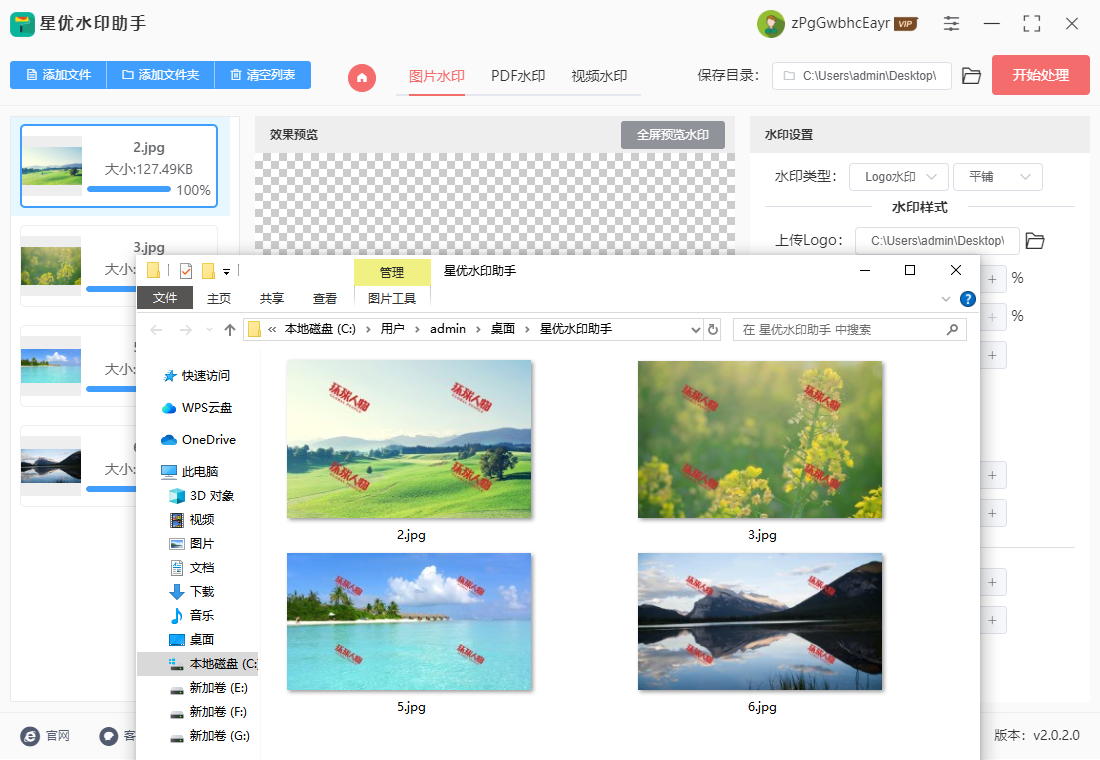Click the 开始处理 button
The width and height of the screenshot is (1100, 760).
(1040, 75)
